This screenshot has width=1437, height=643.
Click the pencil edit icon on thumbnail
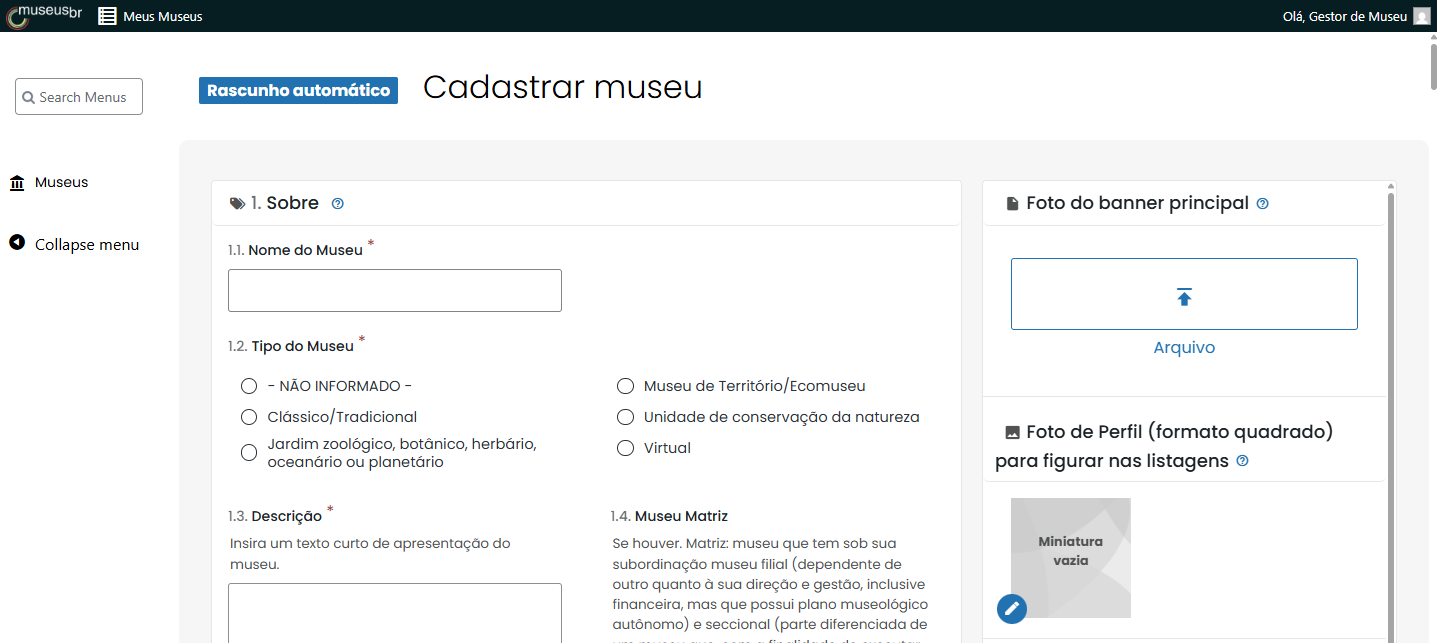pyautogui.click(x=1012, y=608)
